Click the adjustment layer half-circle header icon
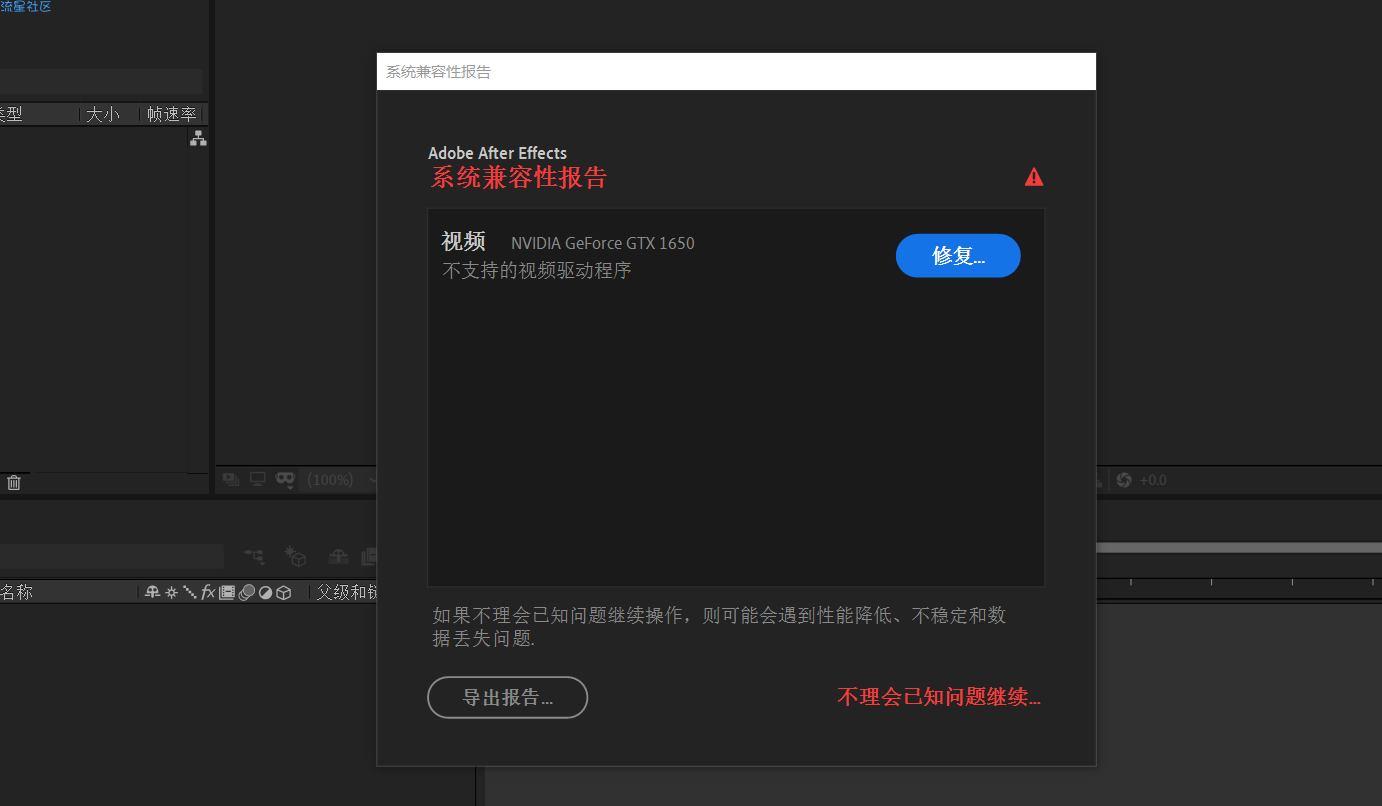This screenshot has width=1382, height=806. [265, 592]
